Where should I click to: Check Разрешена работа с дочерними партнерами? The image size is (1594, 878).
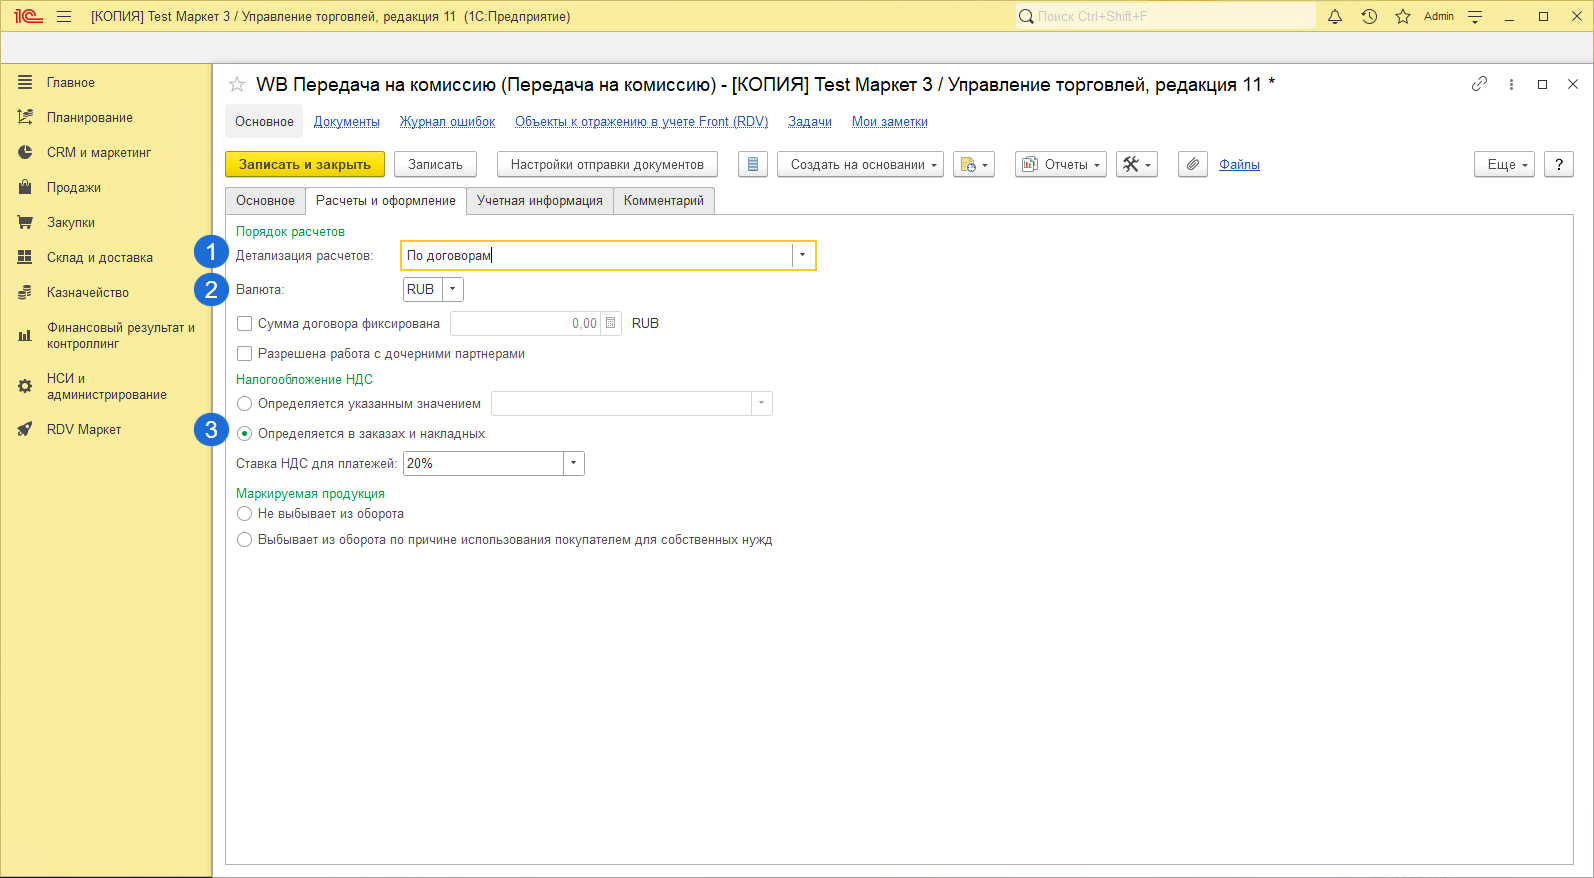(244, 353)
